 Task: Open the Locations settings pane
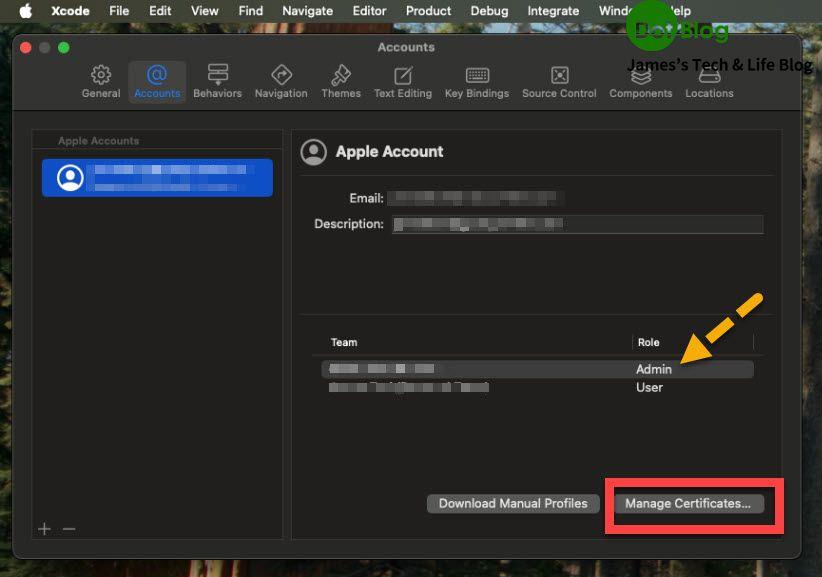[709, 81]
